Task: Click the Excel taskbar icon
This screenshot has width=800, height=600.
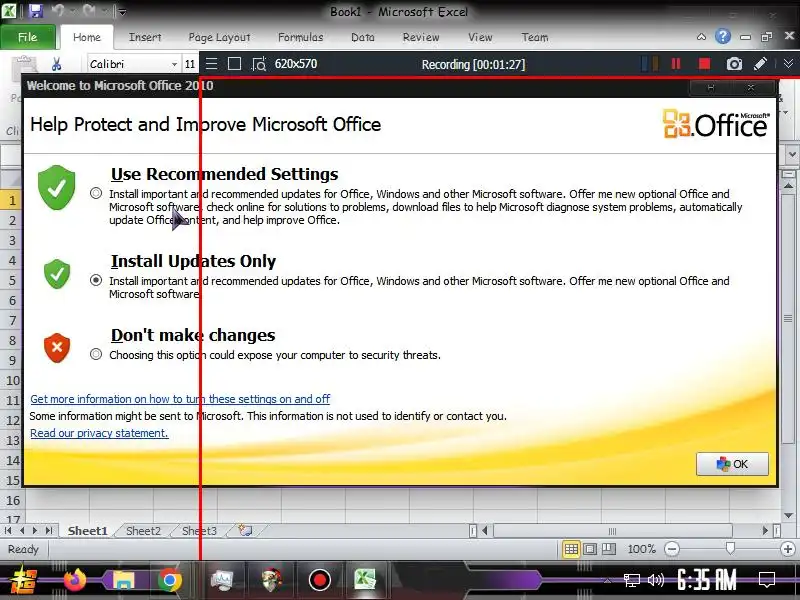Action: tap(365, 580)
